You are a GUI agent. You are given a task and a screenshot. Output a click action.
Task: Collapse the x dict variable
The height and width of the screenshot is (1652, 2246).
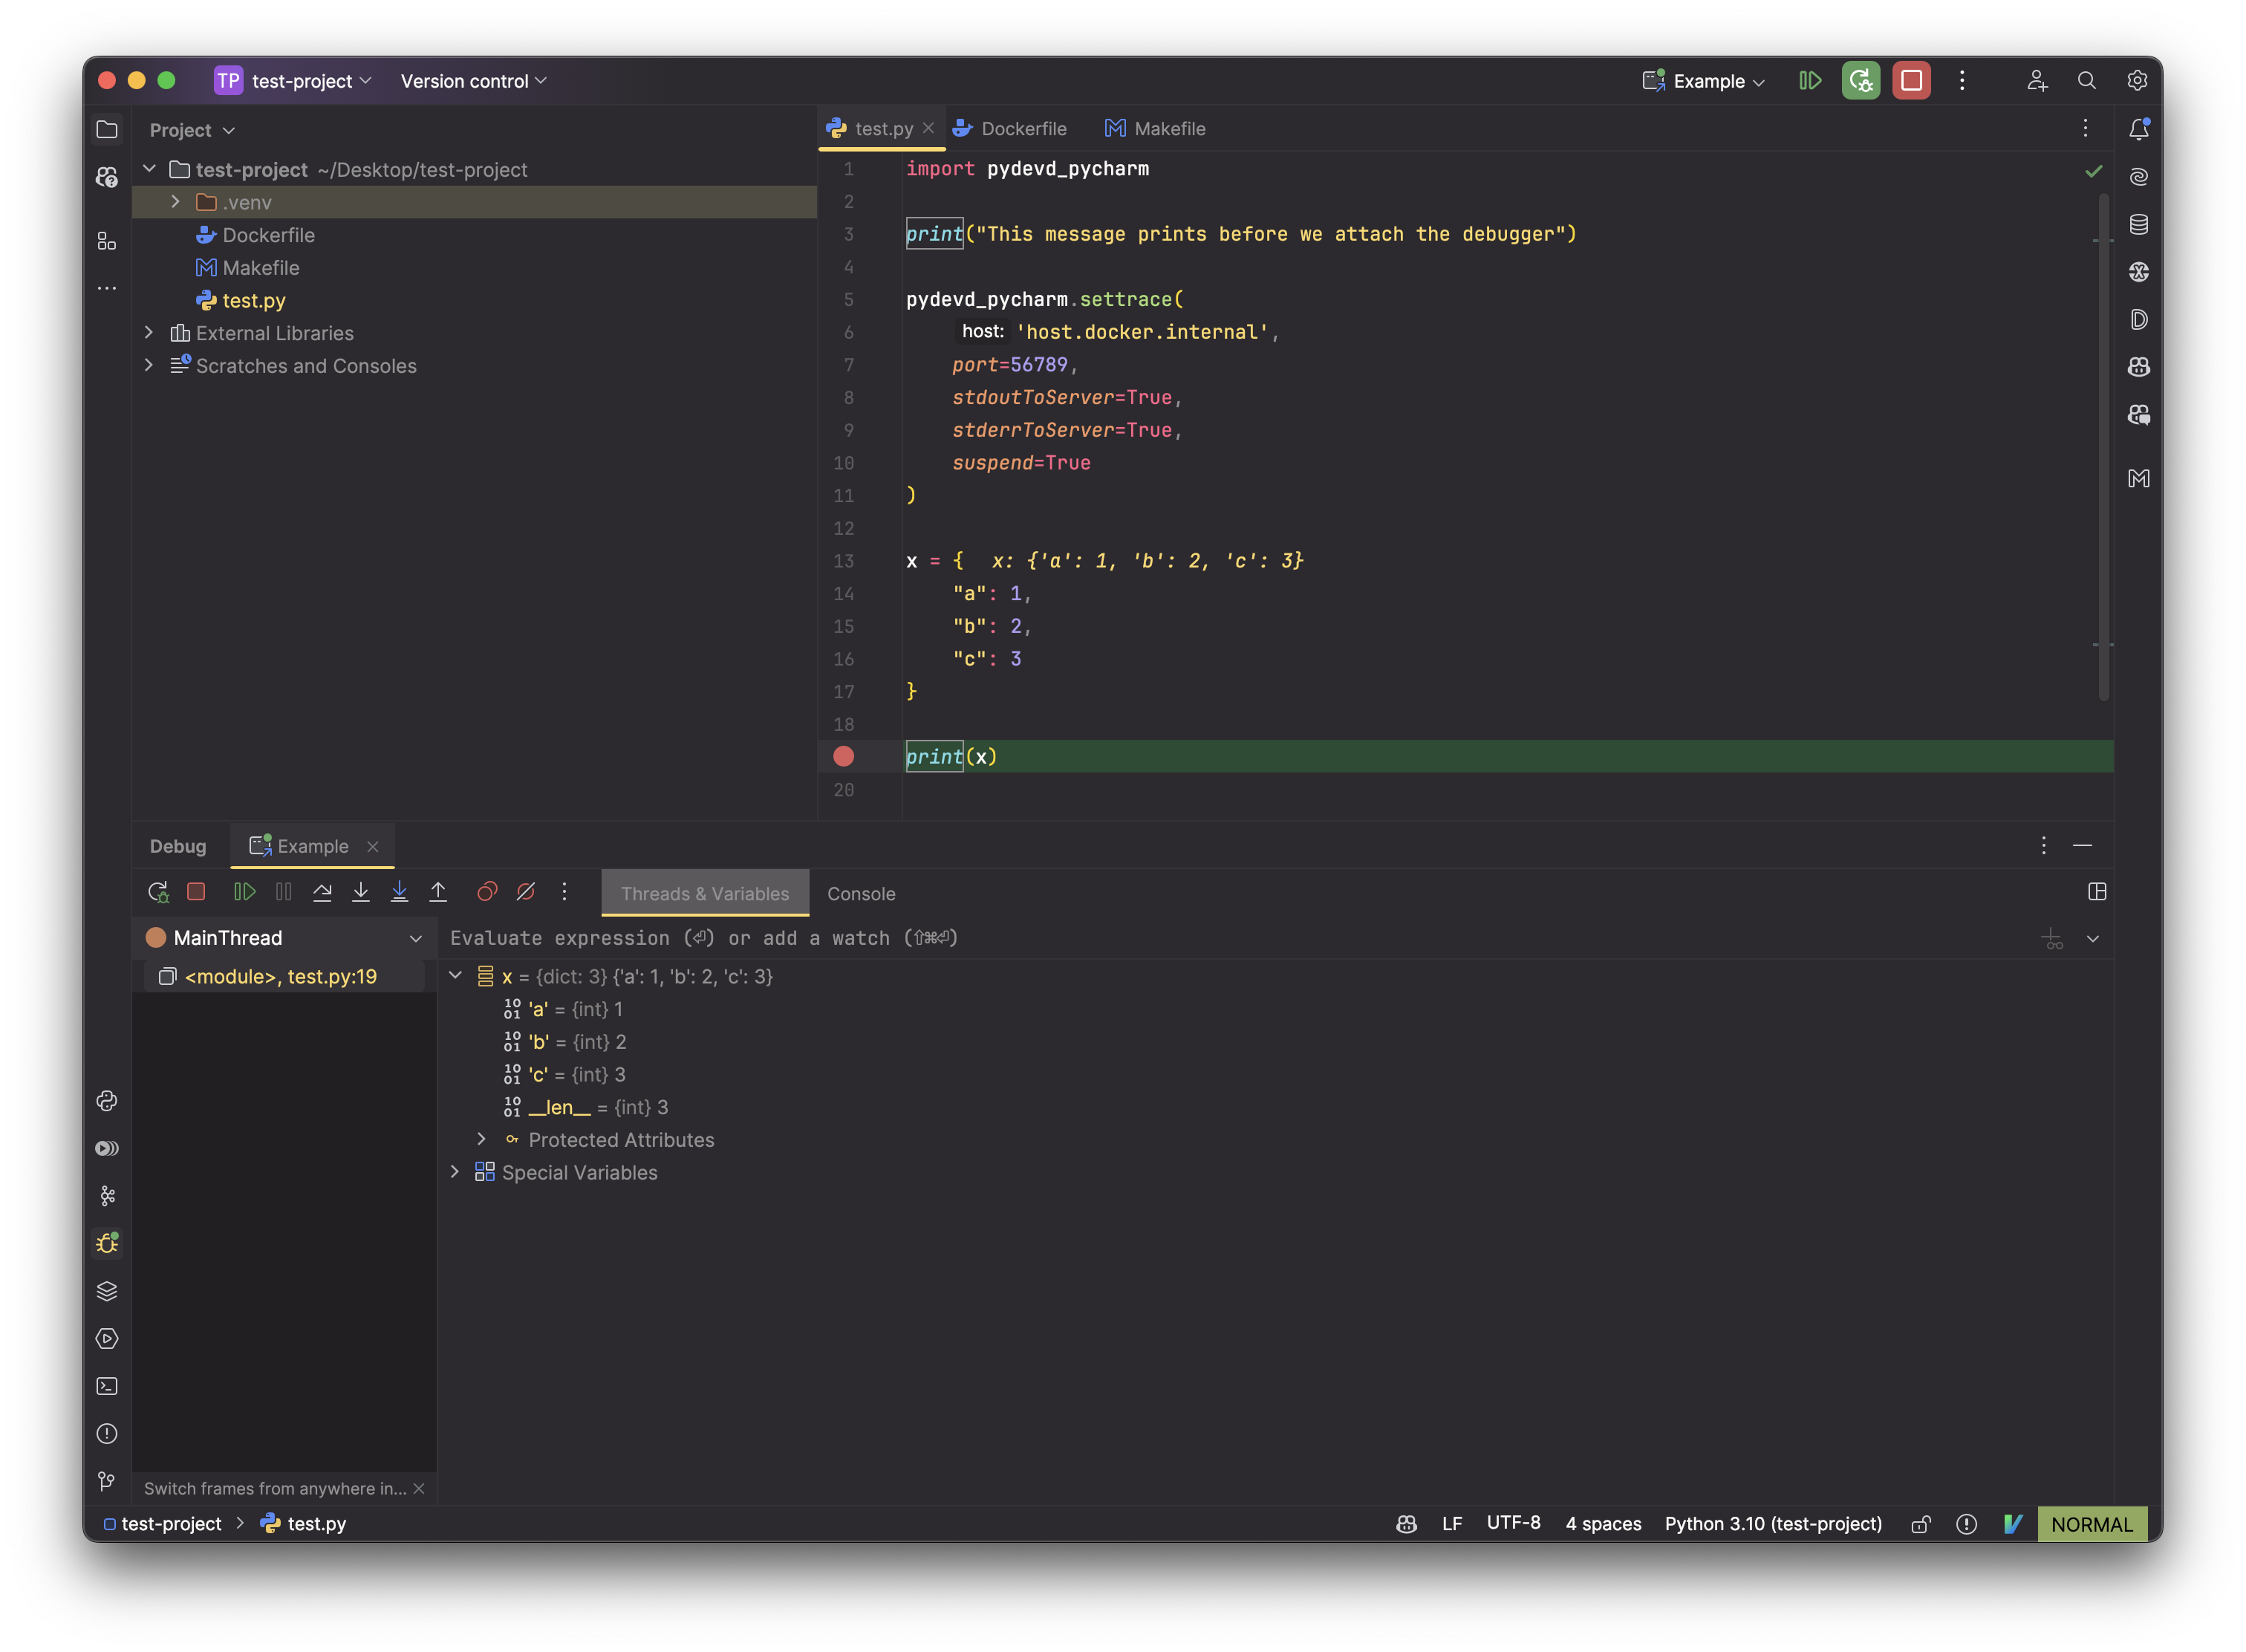(x=456, y=976)
